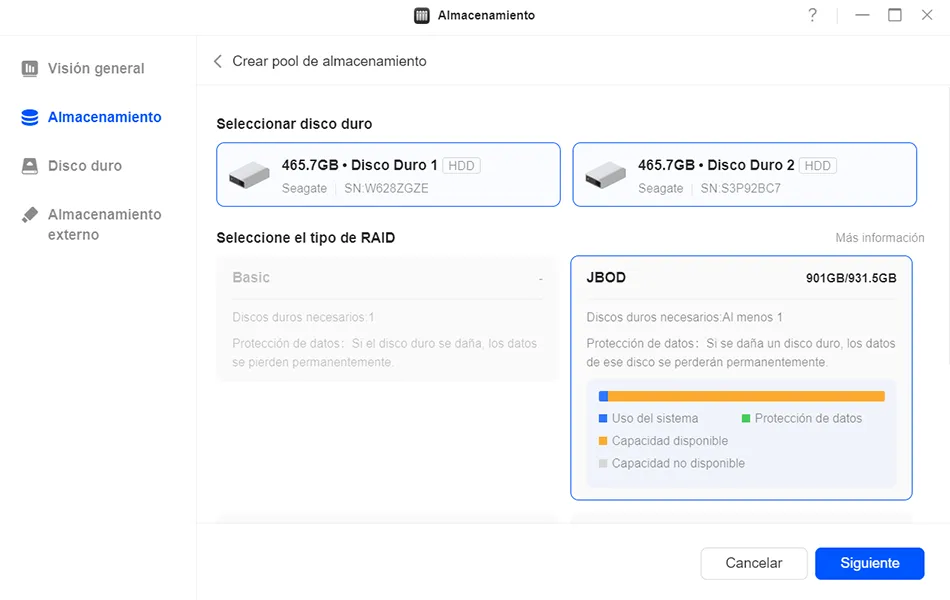950x600 pixels.
Task: Click the help question mark icon
Action: (812, 15)
